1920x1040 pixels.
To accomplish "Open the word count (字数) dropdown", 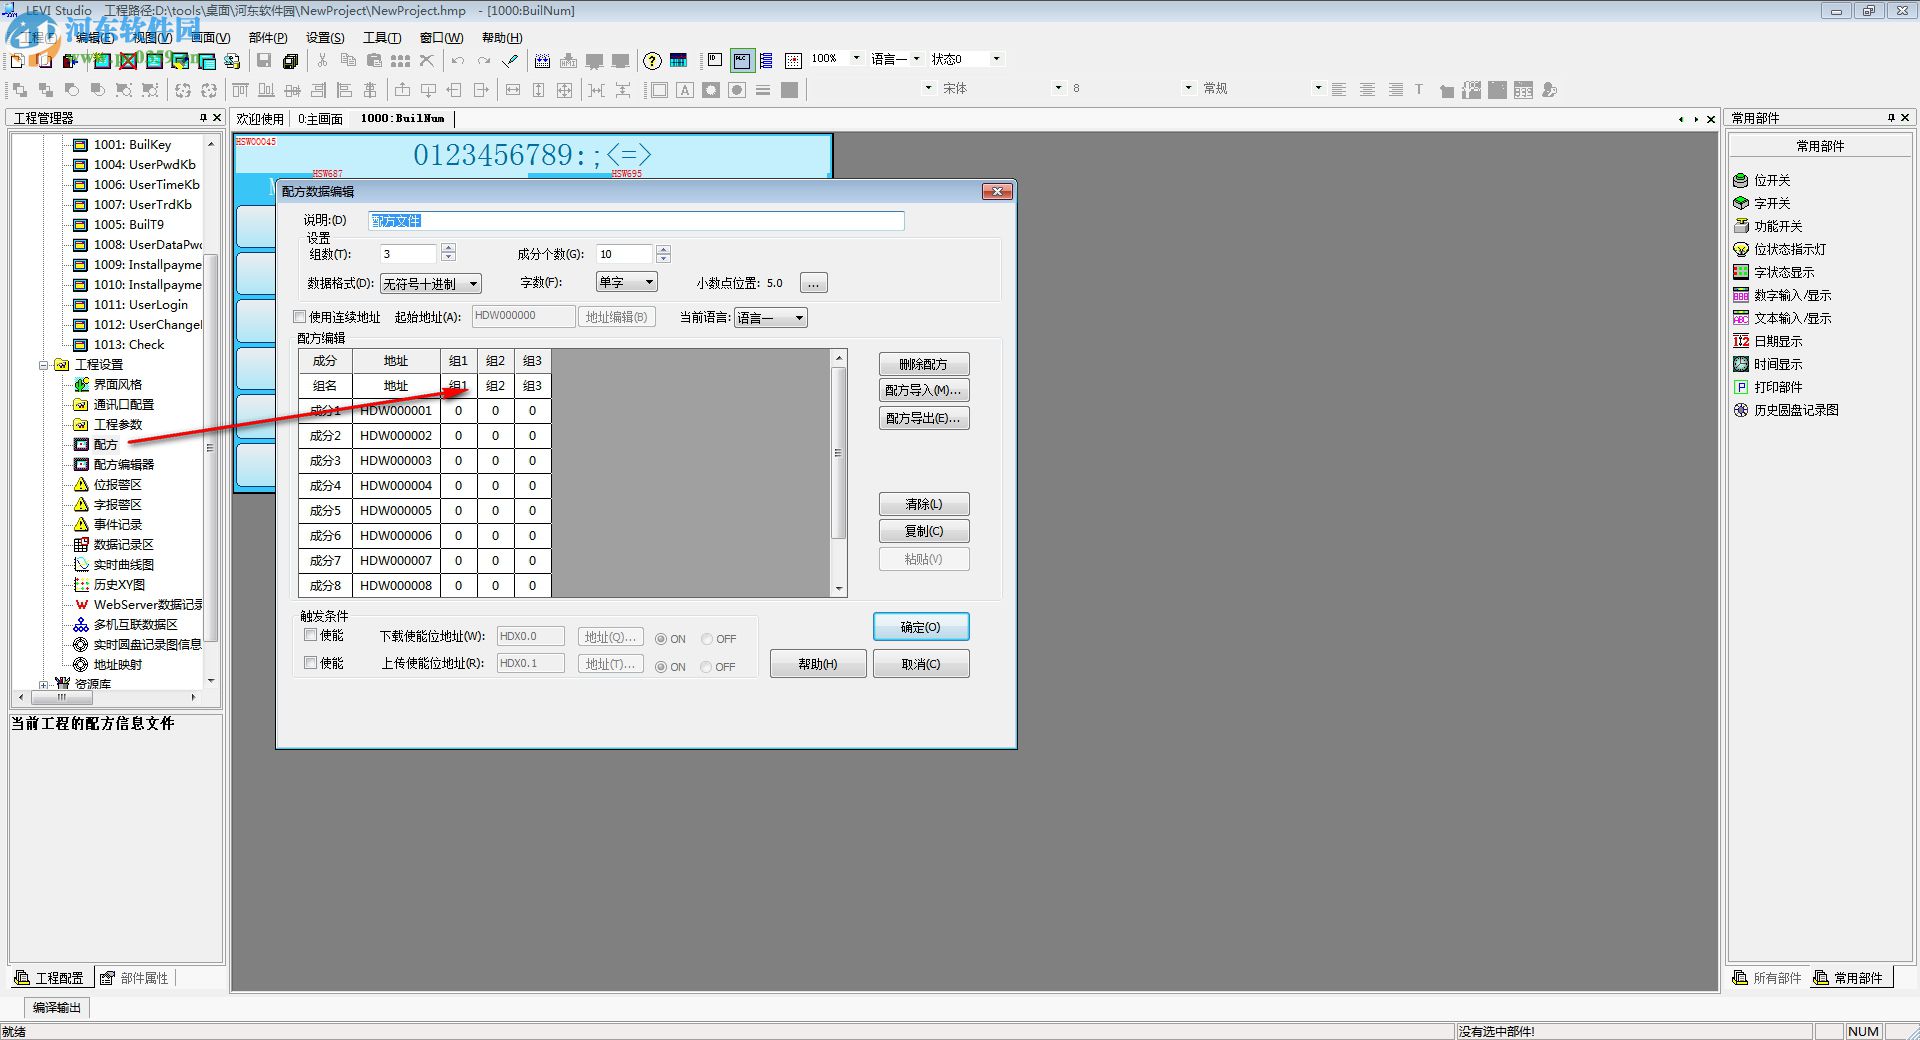I will click(627, 283).
